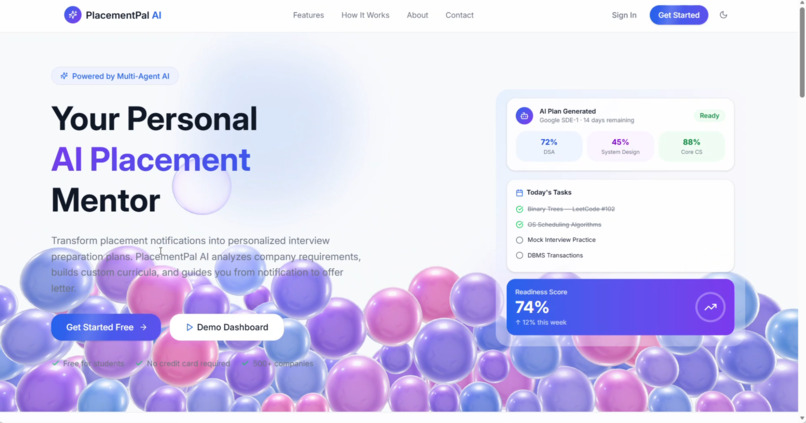The image size is (806, 423).
Task: Click the Get Started Free button
Action: [106, 327]
